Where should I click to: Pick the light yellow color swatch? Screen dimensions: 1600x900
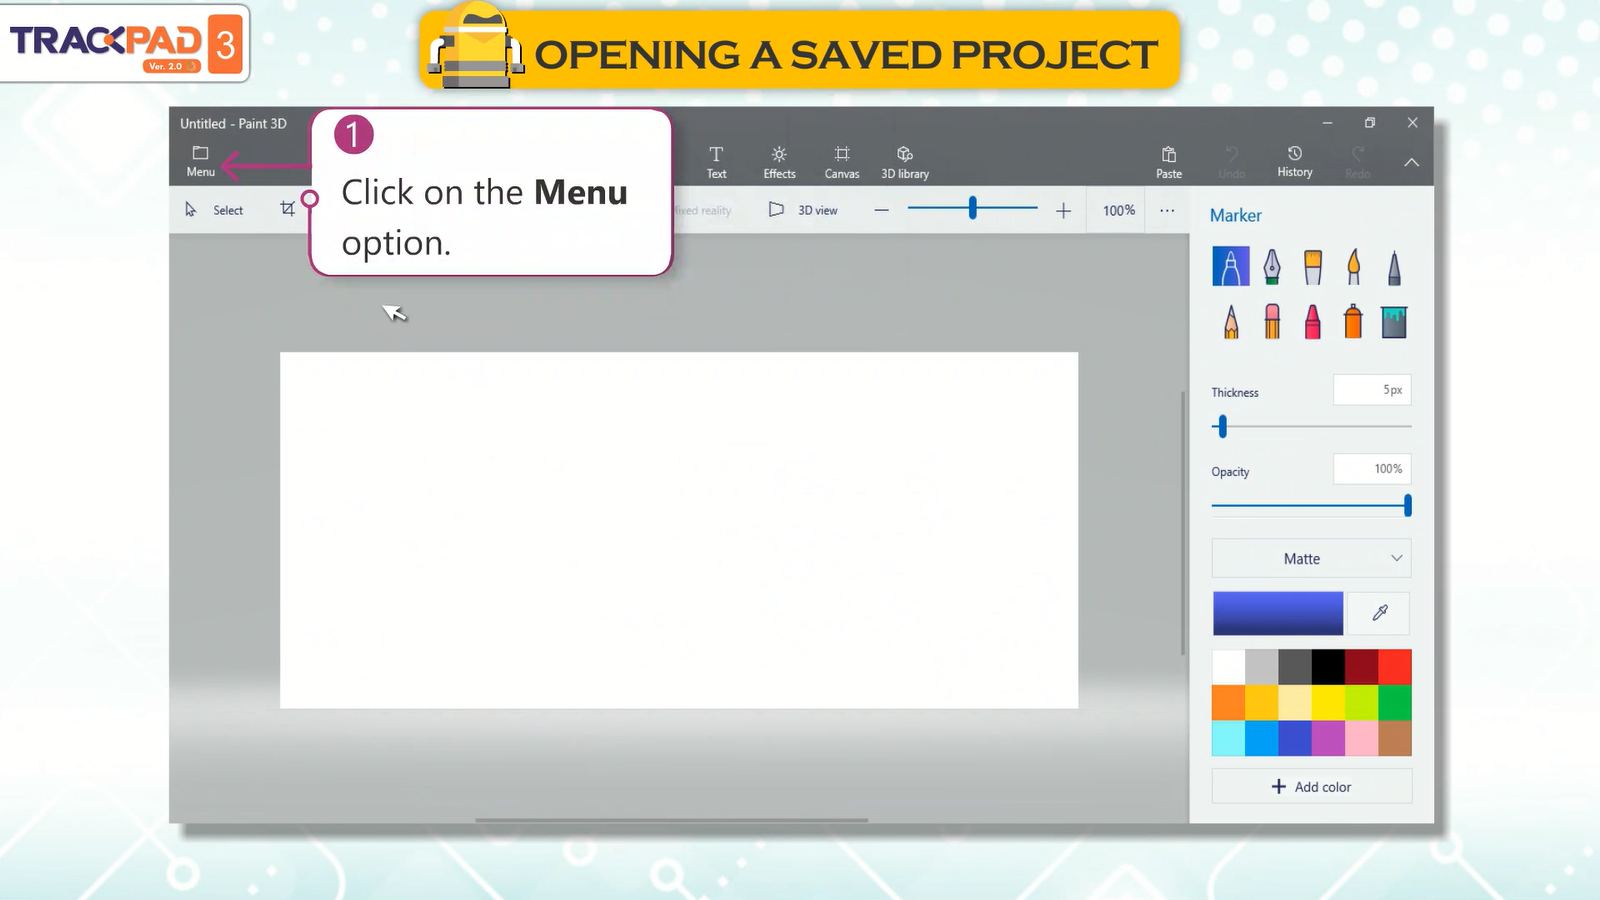click(x=1295, y=702)
